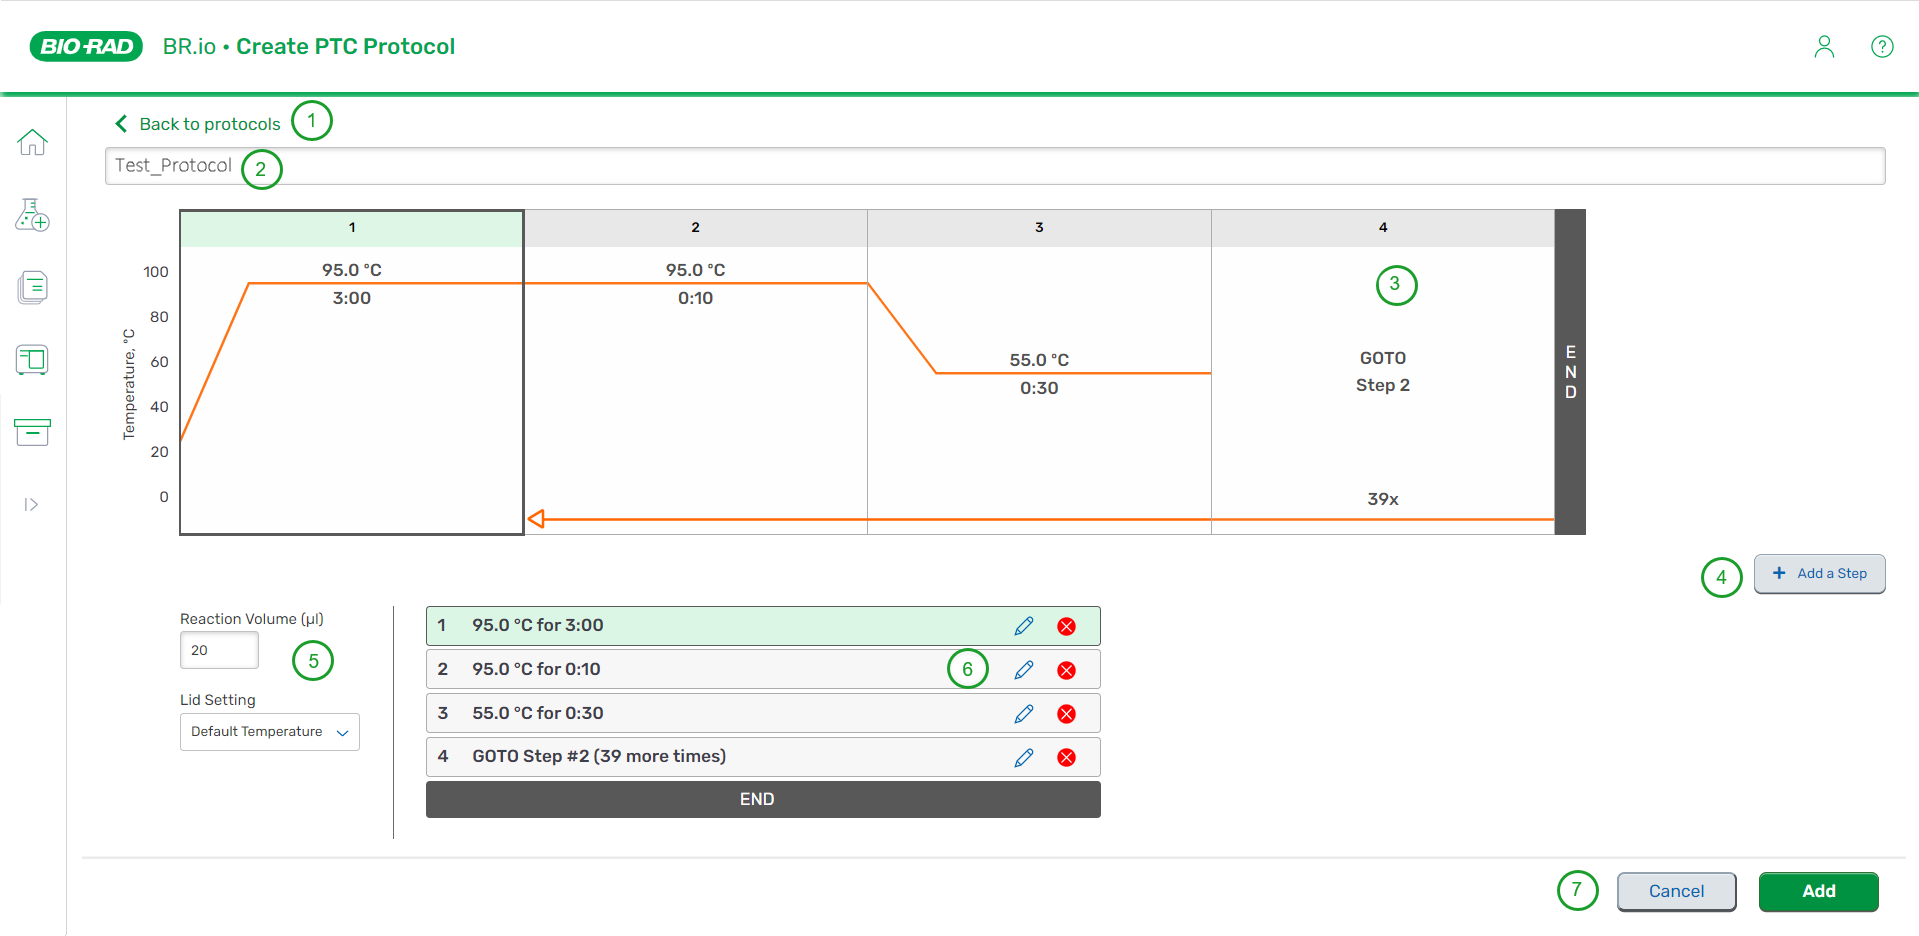Open the user account icon
The image size is (1919, 936).
1824,47
